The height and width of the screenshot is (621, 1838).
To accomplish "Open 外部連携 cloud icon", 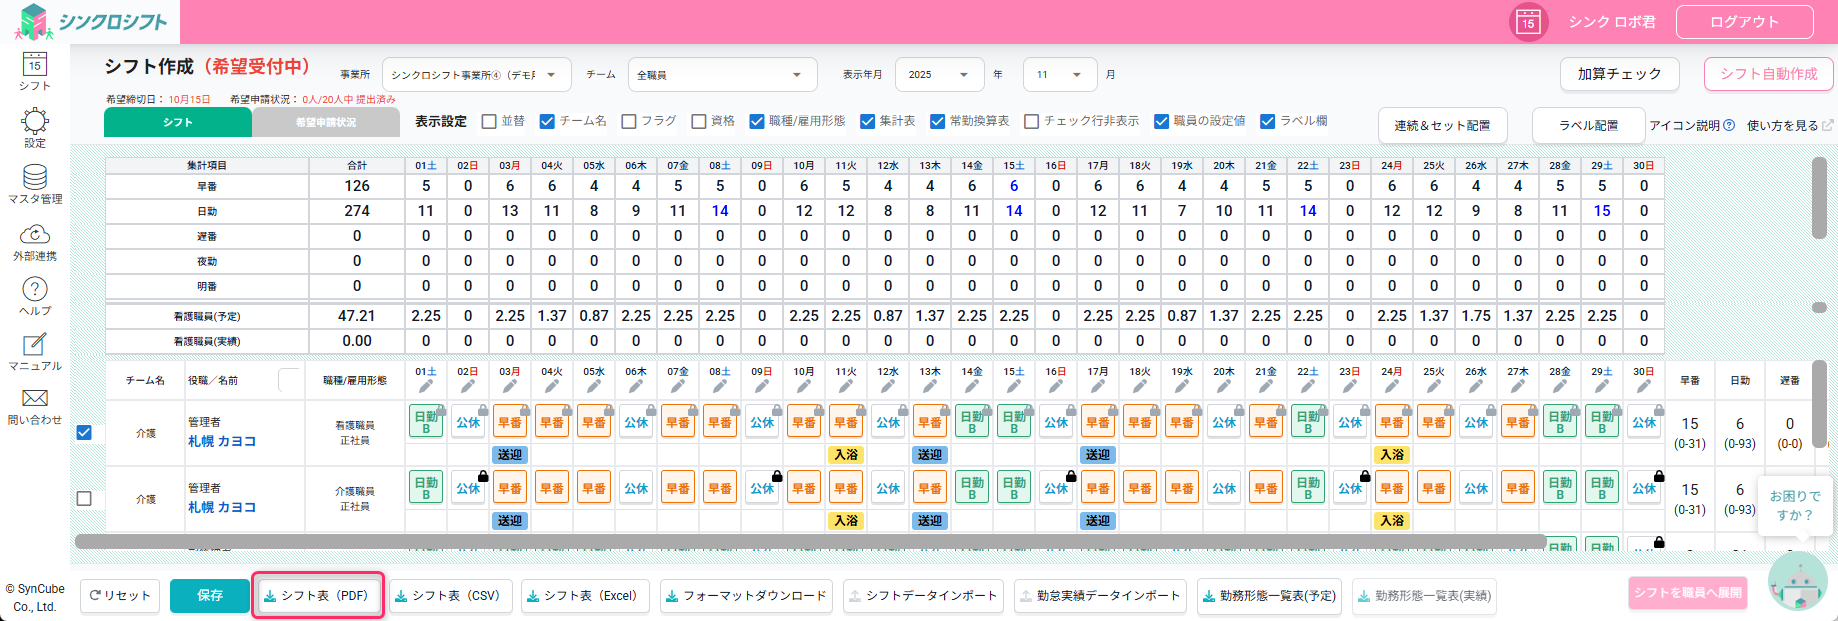I will (35, 234).
